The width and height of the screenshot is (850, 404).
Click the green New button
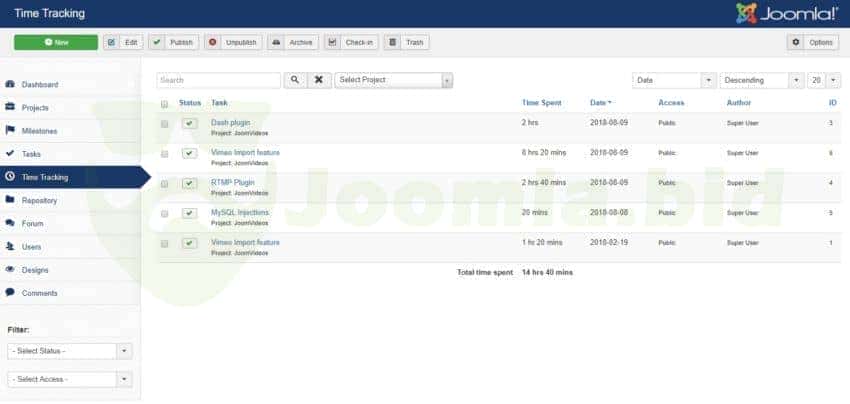click(56, 42)
